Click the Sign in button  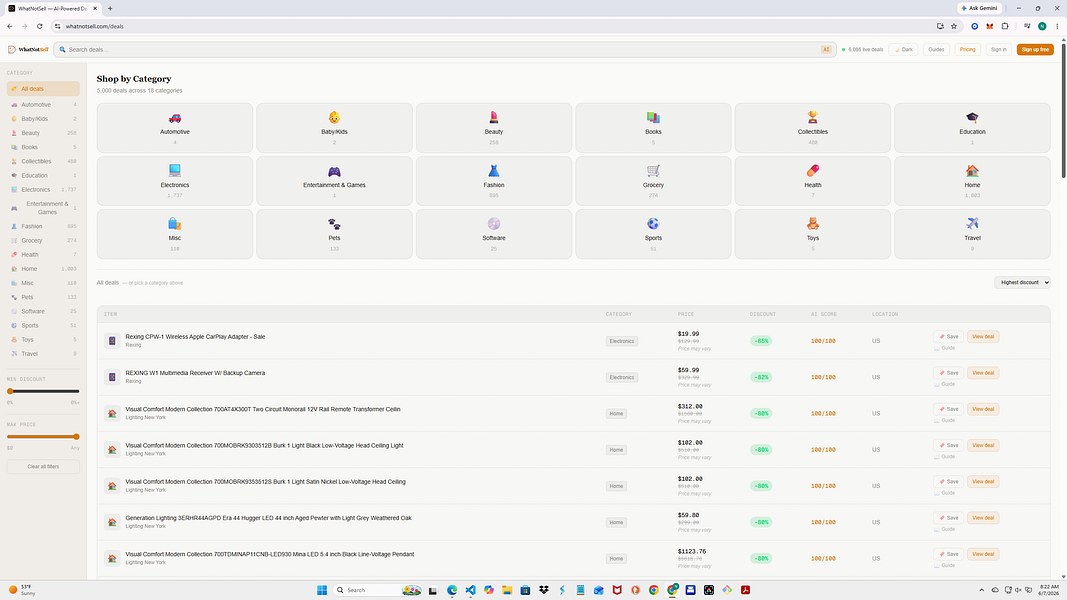998,50
